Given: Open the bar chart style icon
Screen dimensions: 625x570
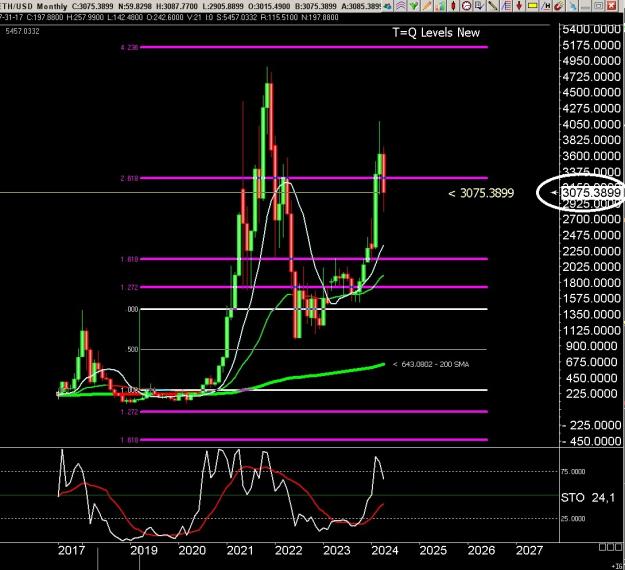Looking at the screenshot, I should coord(440,6).
